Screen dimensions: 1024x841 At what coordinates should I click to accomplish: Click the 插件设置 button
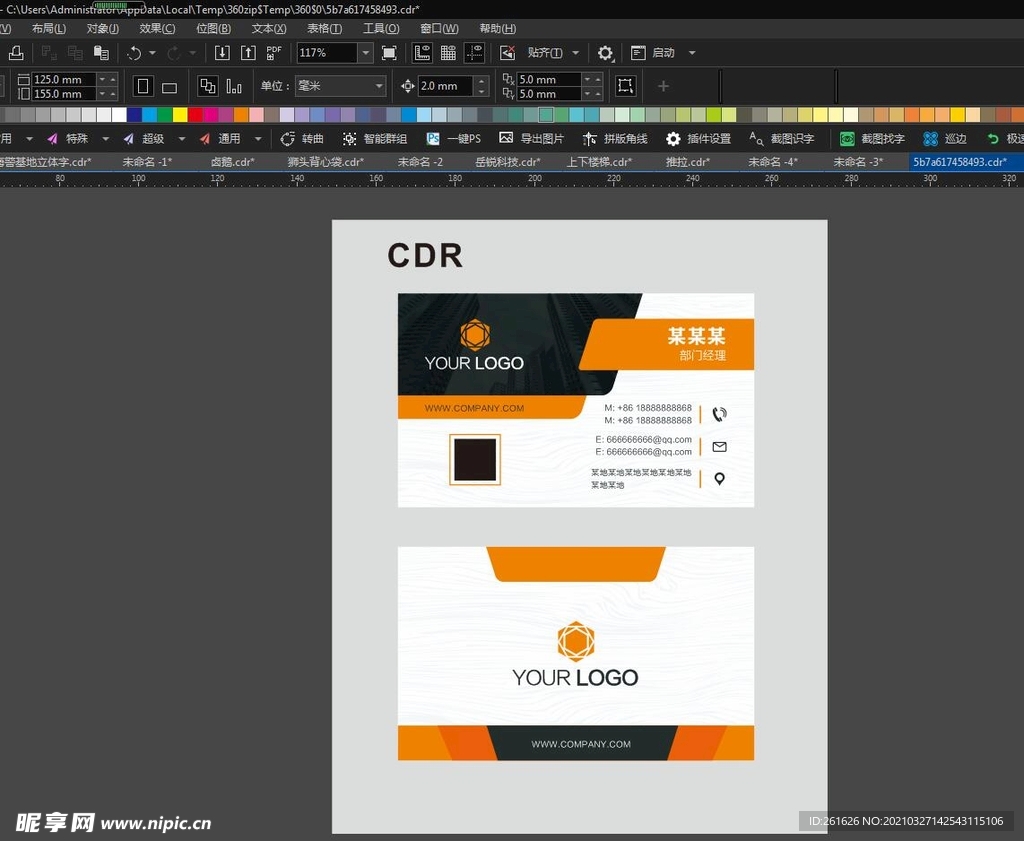pyautogui.click(x=699, y=139)
